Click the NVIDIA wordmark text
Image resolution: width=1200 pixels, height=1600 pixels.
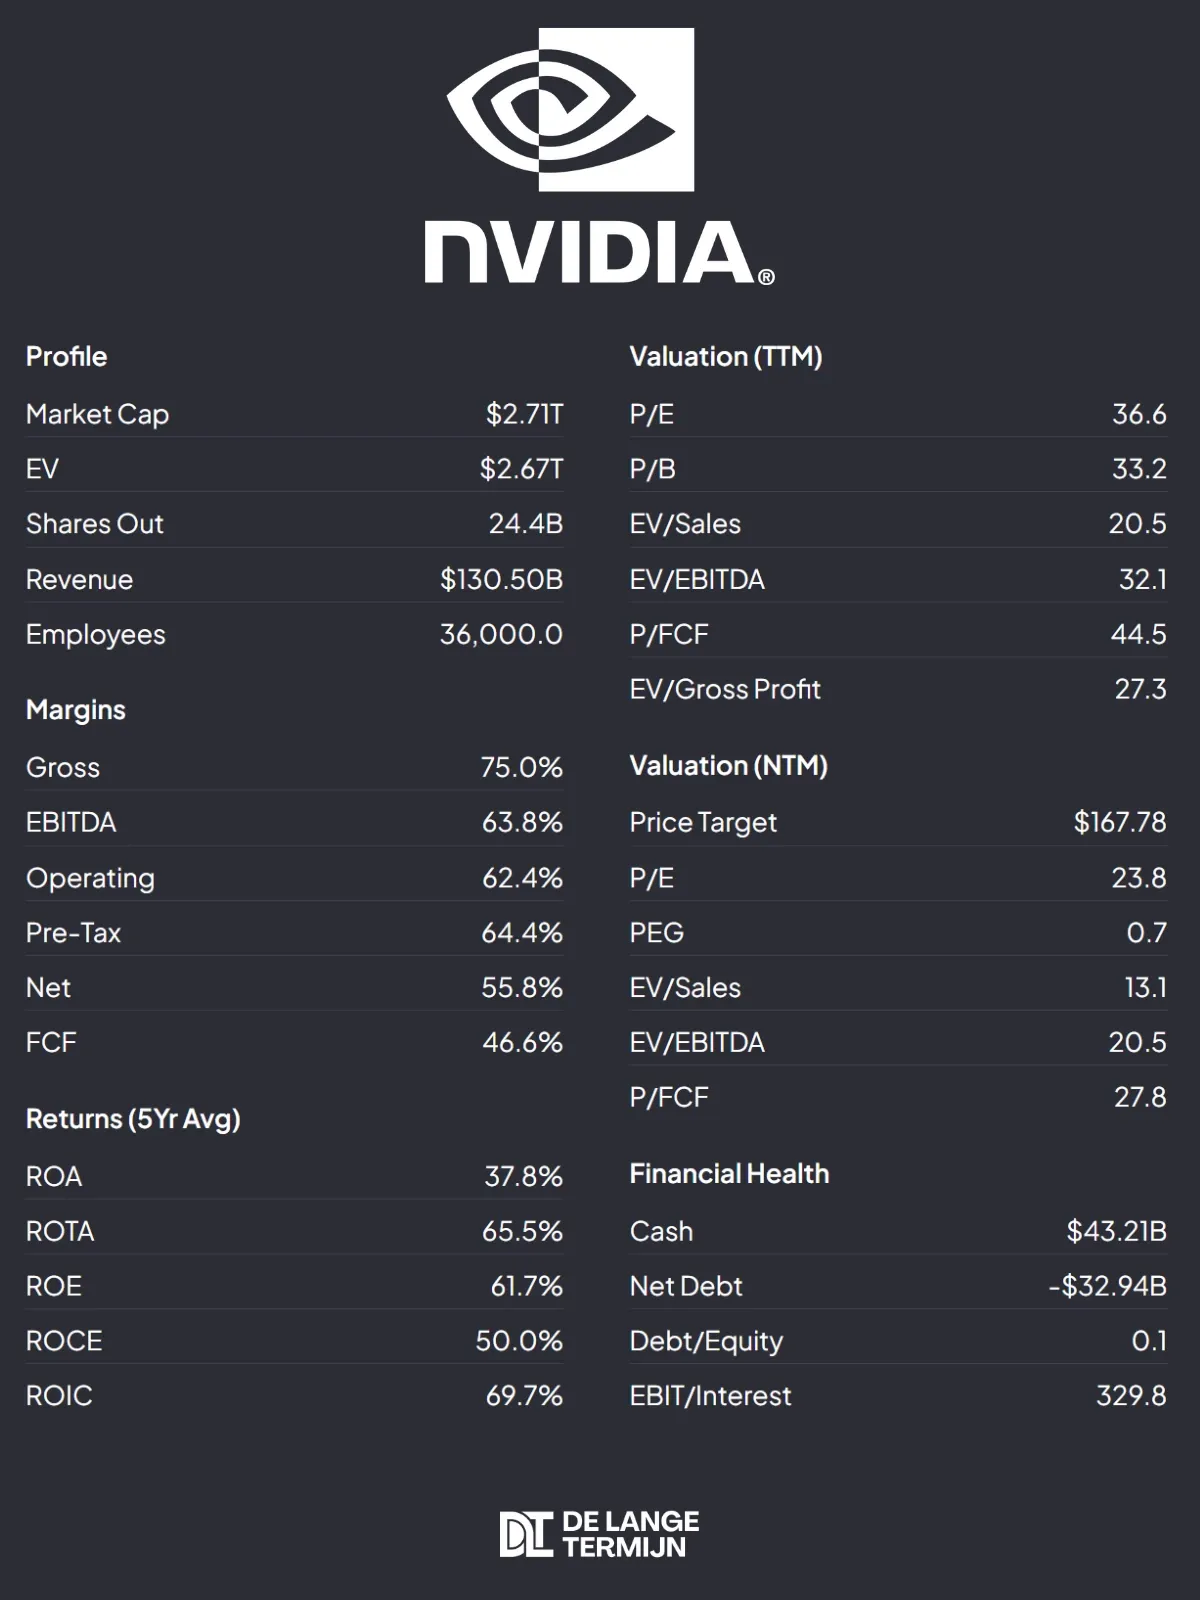coord(599,254)
